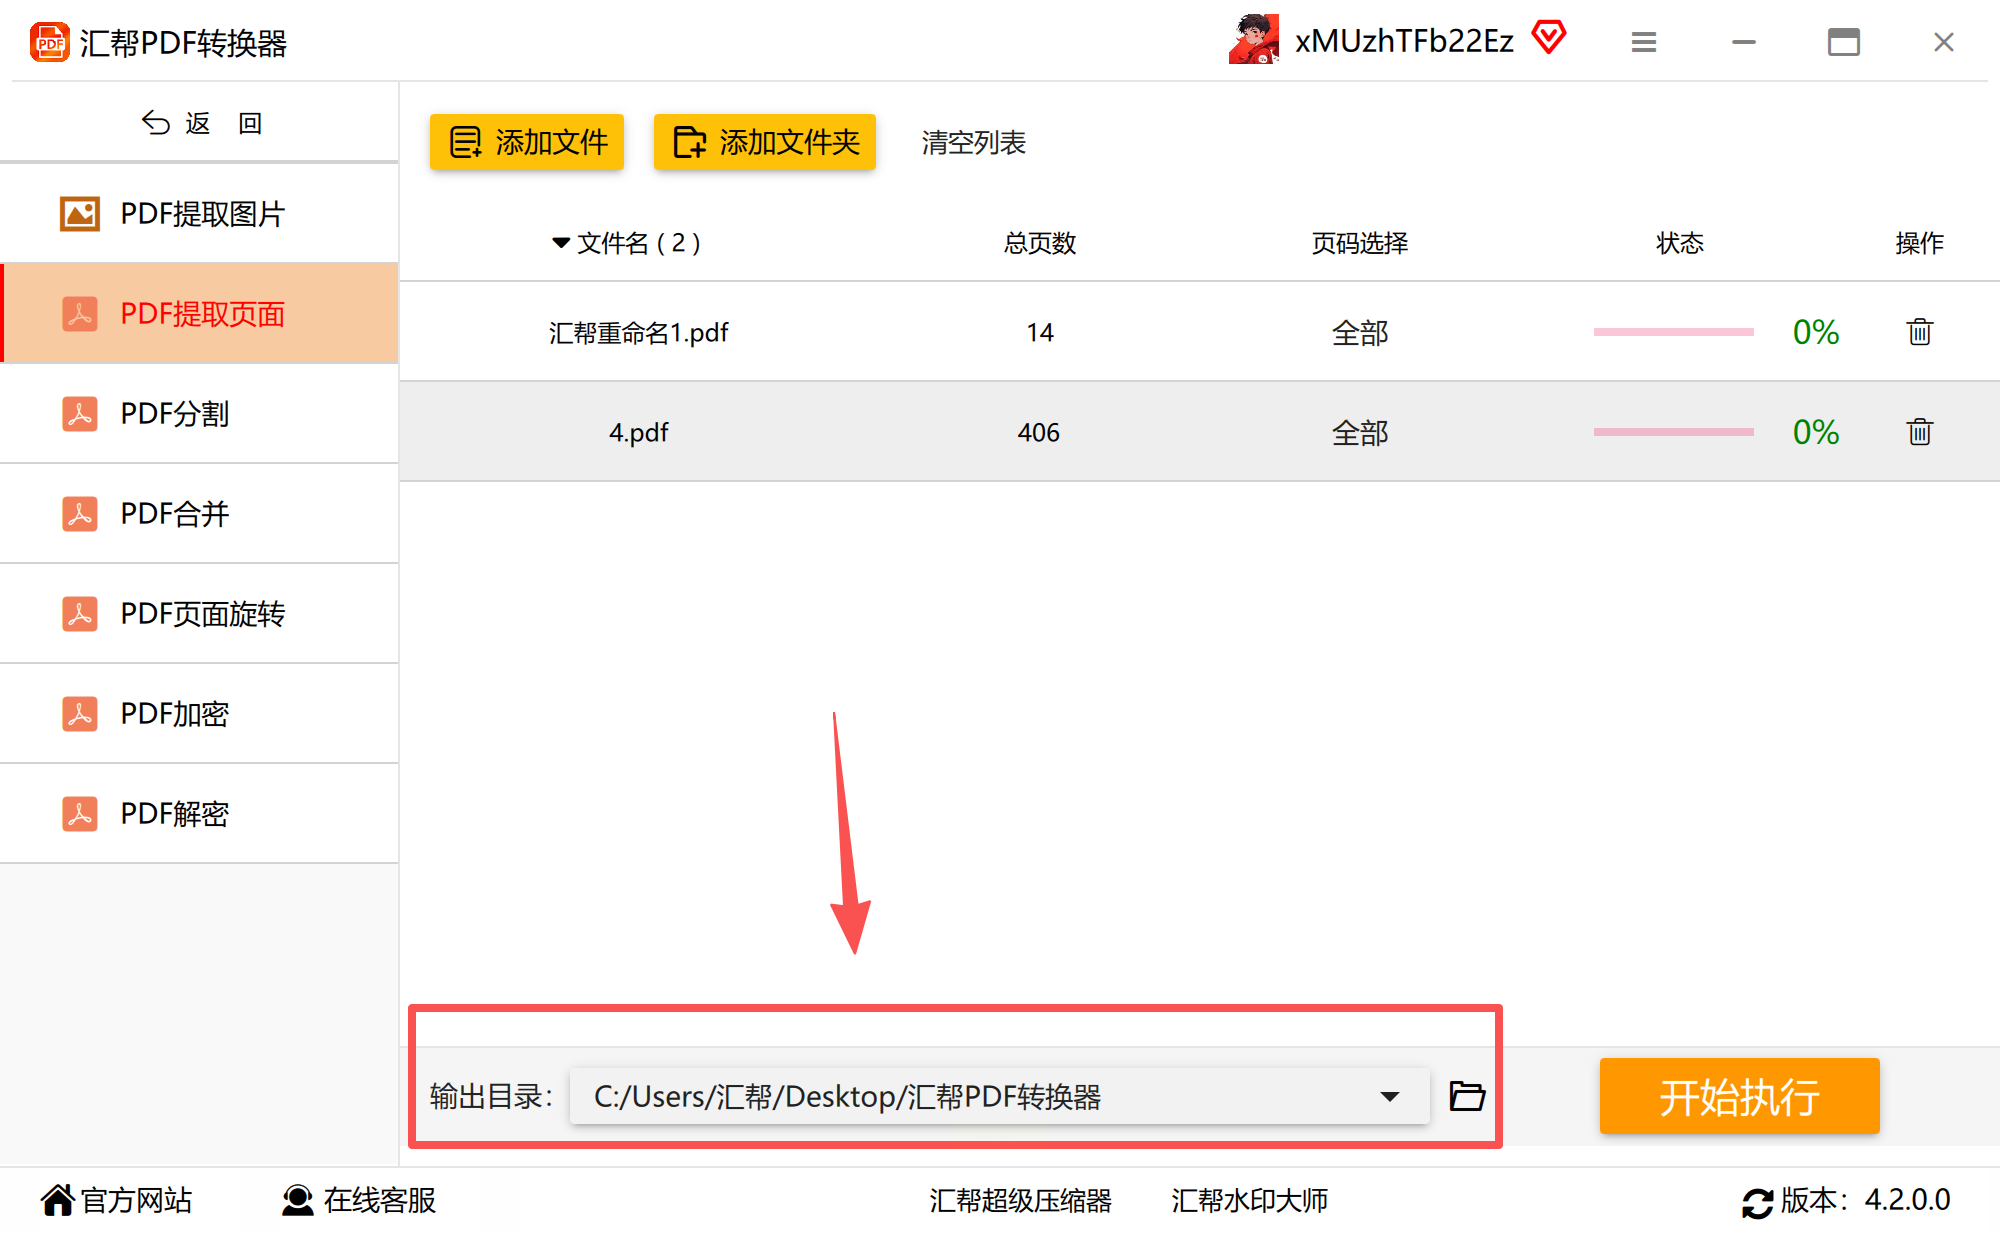Select PDF分割 in sidebar
The image size is (2000, 1234).
[175, 414]
